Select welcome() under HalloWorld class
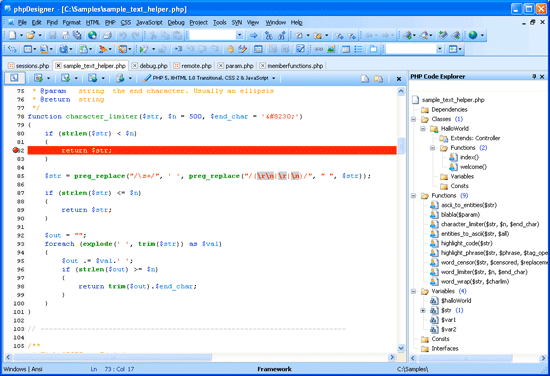This screenshot has width=550, height=376. pos(472,167)
